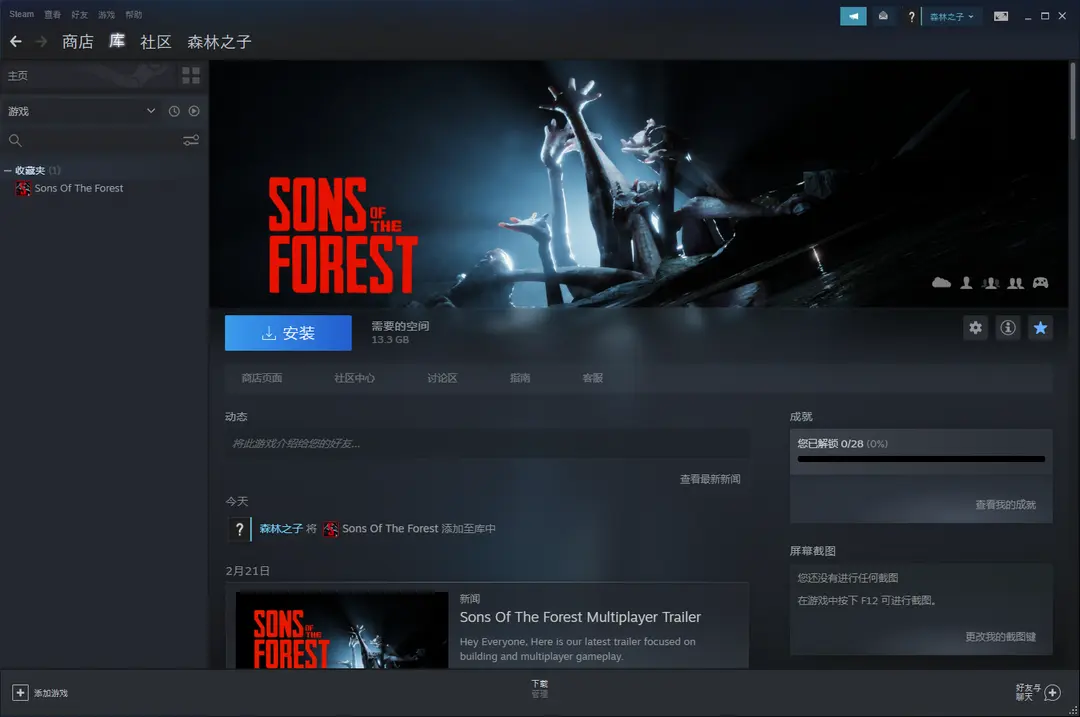The height and width of the screenshot is (717, 1080).
Task: Go forward with the right arrow
Action: click(x=41, y=42)
